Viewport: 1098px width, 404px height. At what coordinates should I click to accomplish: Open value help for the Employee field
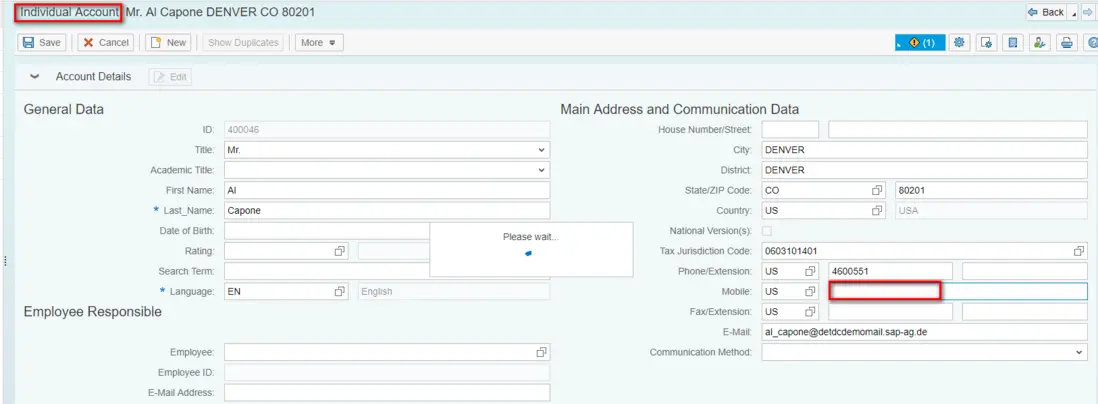click(541, 352)
